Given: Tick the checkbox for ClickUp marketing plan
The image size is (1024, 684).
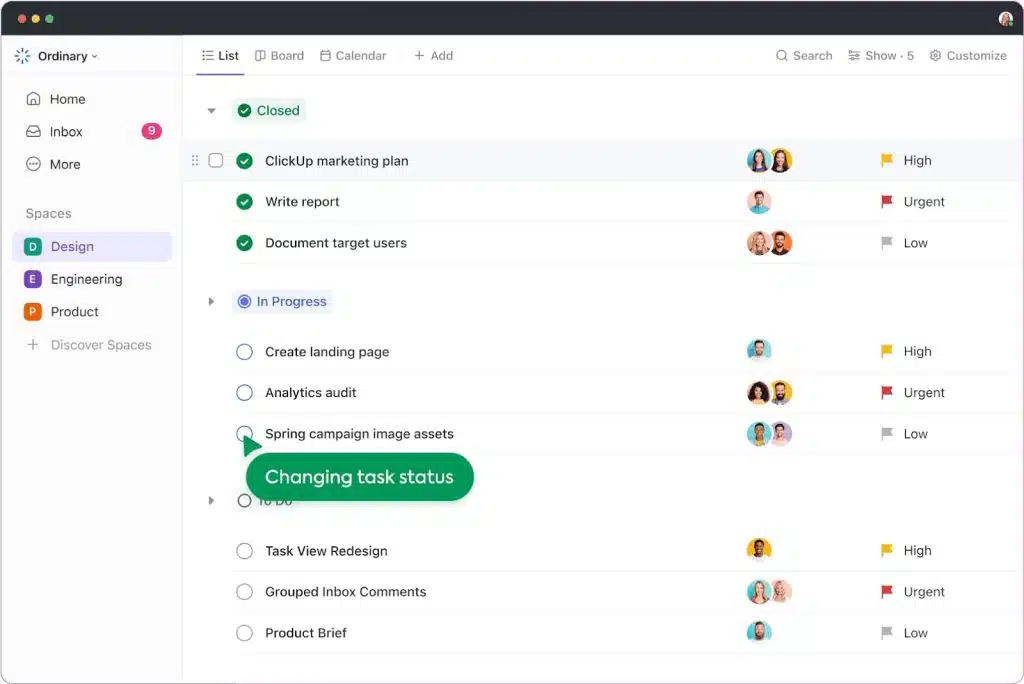Looking at the screenshot, I should 216,161.
